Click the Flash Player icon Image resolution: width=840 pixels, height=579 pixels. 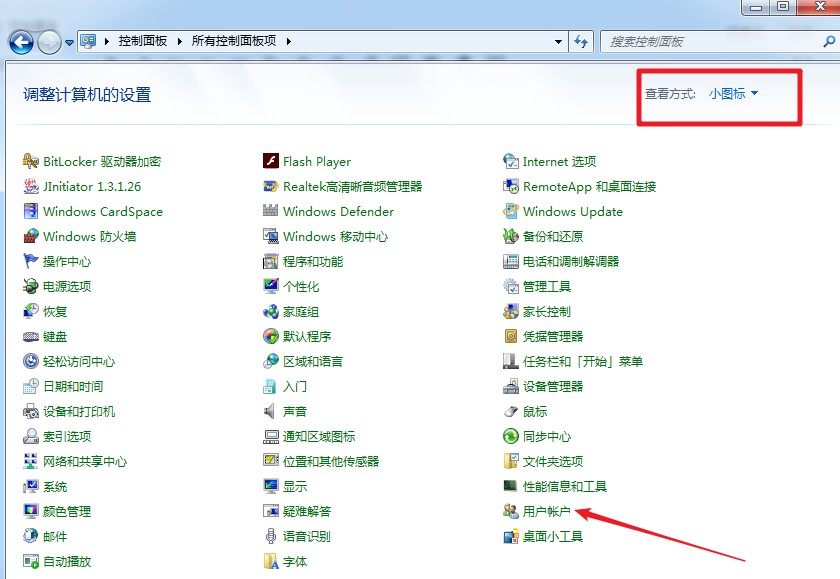(x=271, y=161)
